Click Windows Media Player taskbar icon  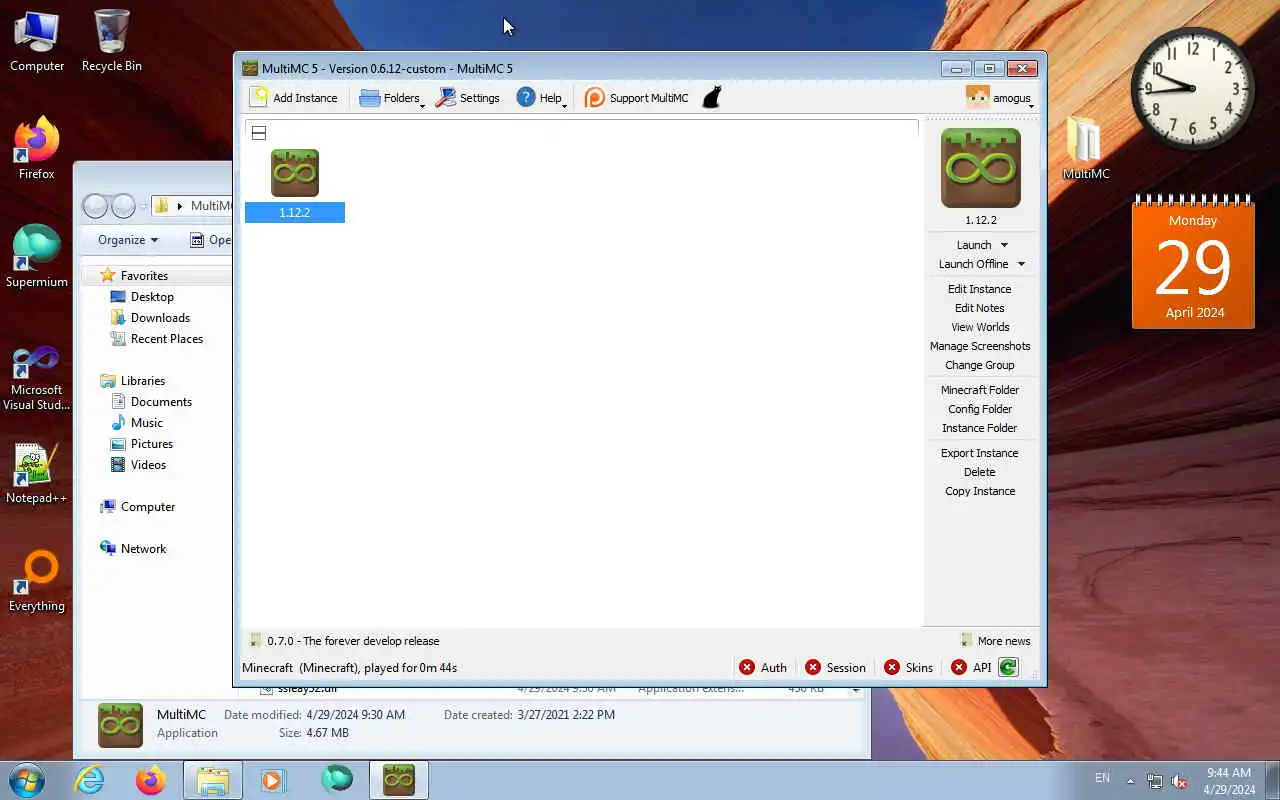[x=274, y=780]
